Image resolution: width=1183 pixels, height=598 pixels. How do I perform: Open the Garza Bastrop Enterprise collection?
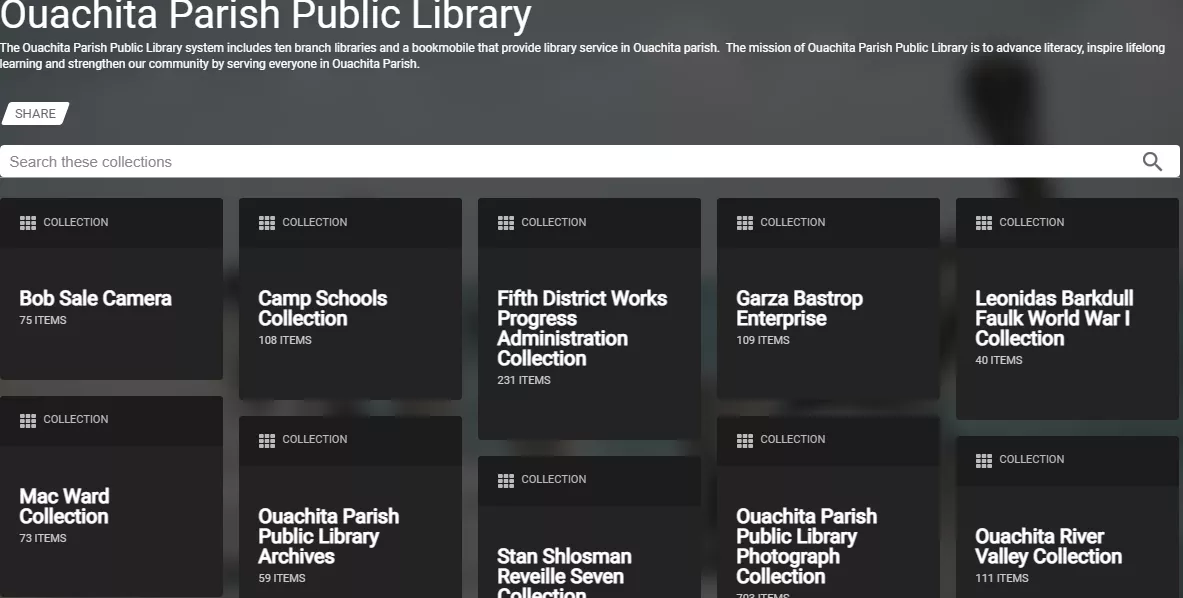800,308
